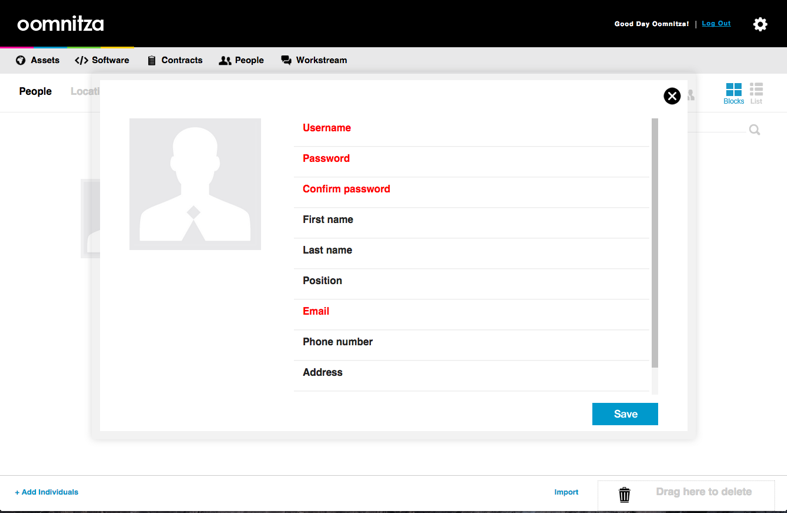Image resolution: width=787 pixels, height=513 pixels.
Task: Click the search magnifier icon
Action: pyautogui.click(x=755, y=130)
